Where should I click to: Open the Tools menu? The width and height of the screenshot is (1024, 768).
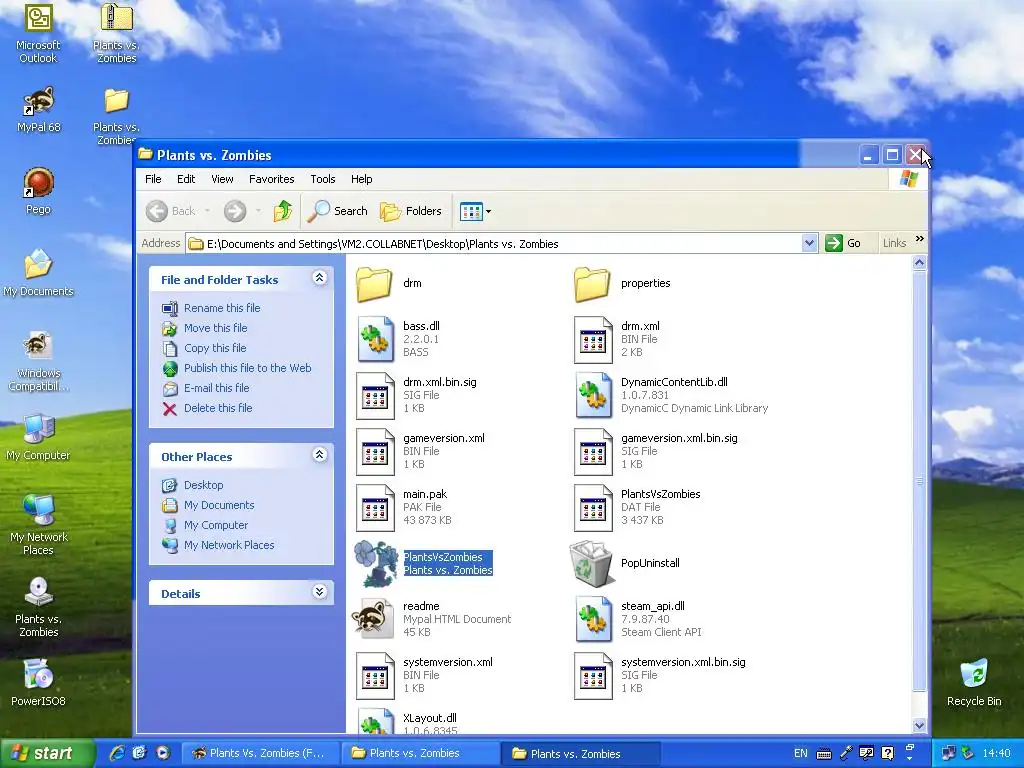click(323, 179)
